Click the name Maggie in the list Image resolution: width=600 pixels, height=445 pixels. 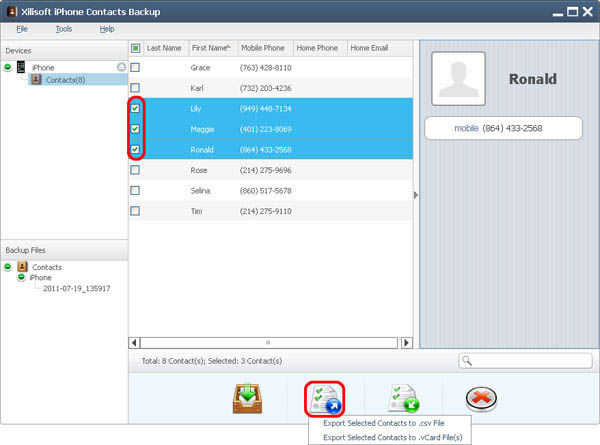pyautogui.click(x=202, y=129)
